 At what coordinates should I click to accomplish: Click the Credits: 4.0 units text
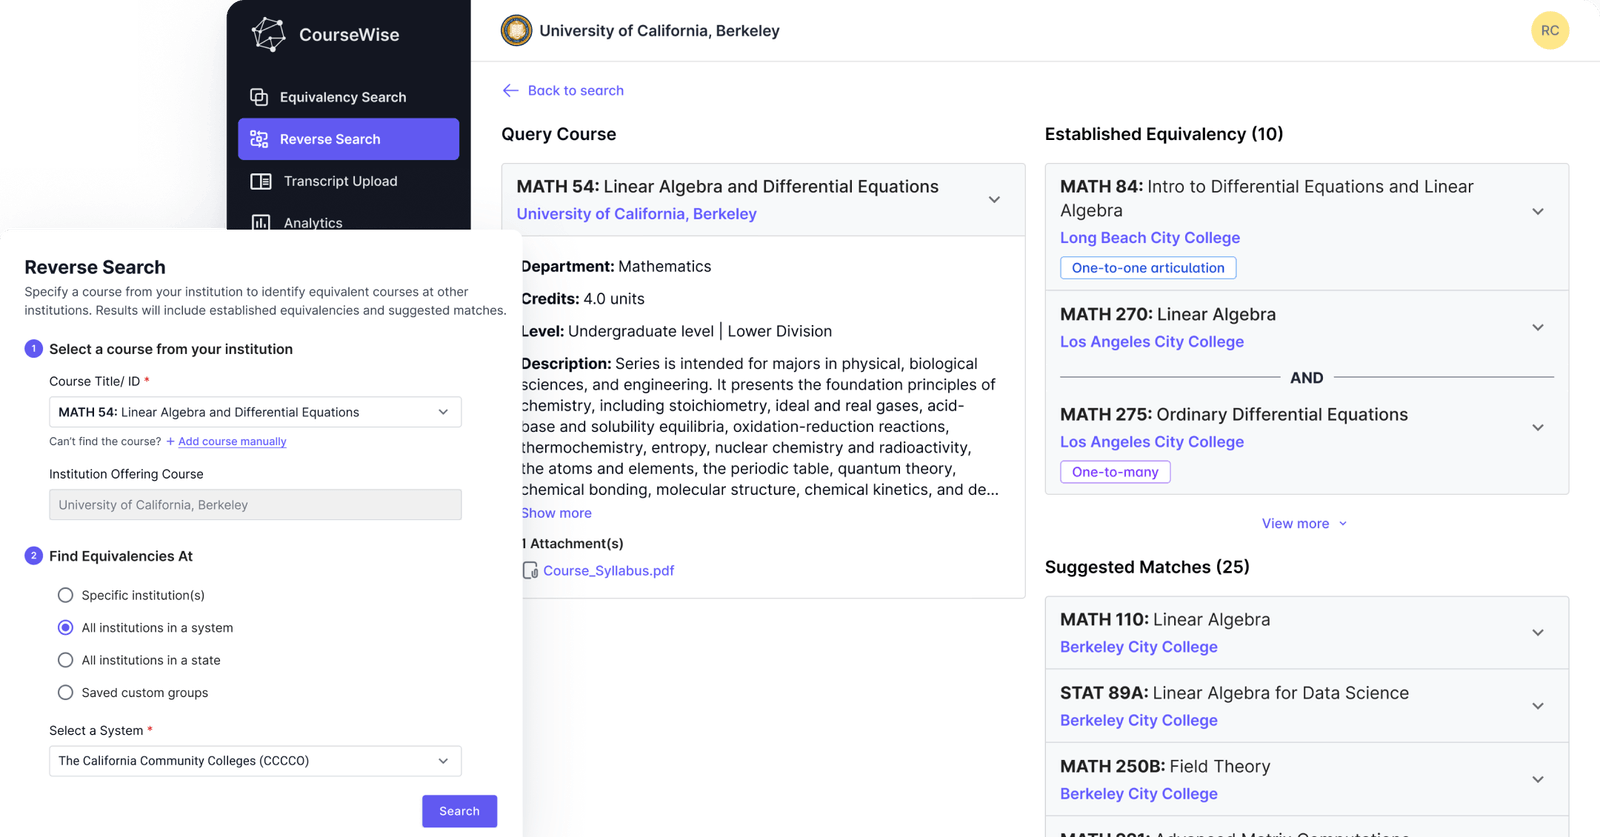[x=583, y=299]
